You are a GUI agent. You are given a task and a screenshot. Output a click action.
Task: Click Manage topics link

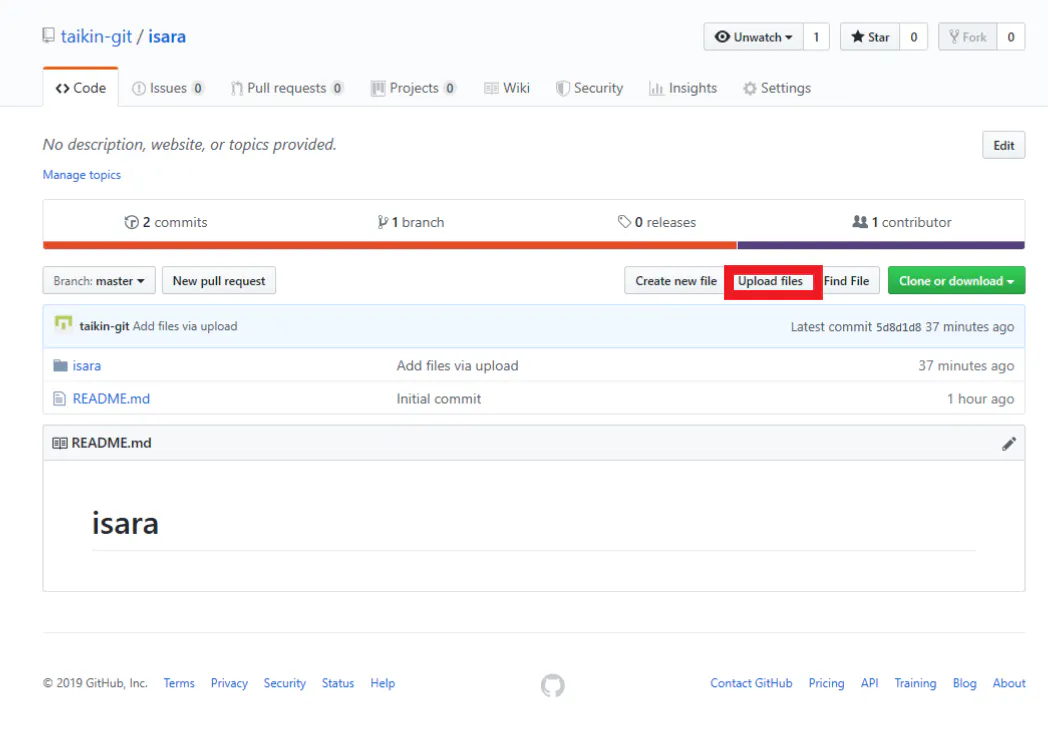[82, 174]
